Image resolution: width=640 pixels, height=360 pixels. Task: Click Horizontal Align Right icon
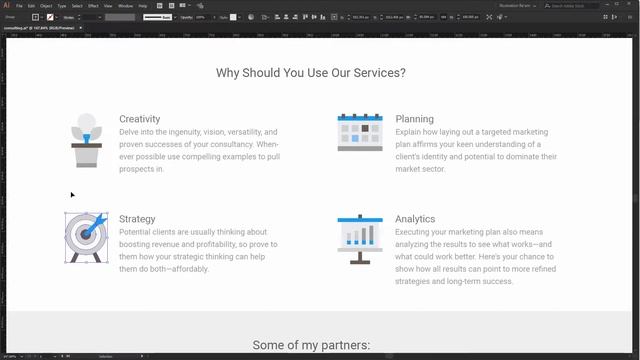coord(295,17)
